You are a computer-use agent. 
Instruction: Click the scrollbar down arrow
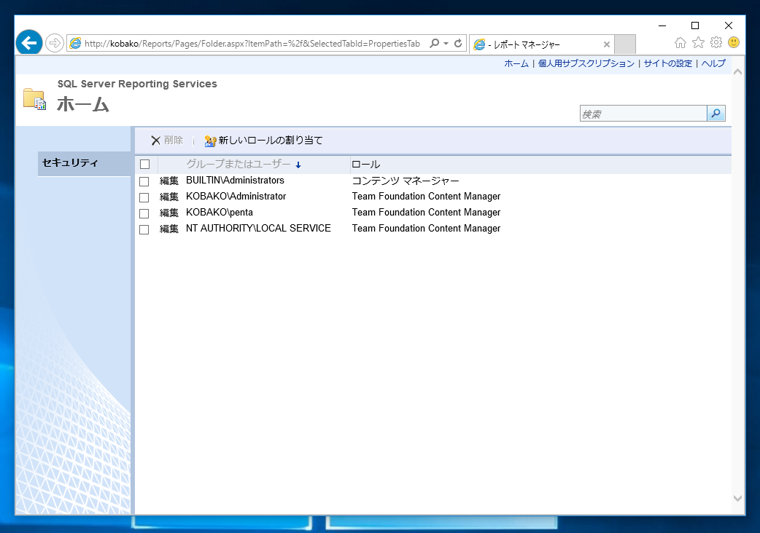coord(738,498)
